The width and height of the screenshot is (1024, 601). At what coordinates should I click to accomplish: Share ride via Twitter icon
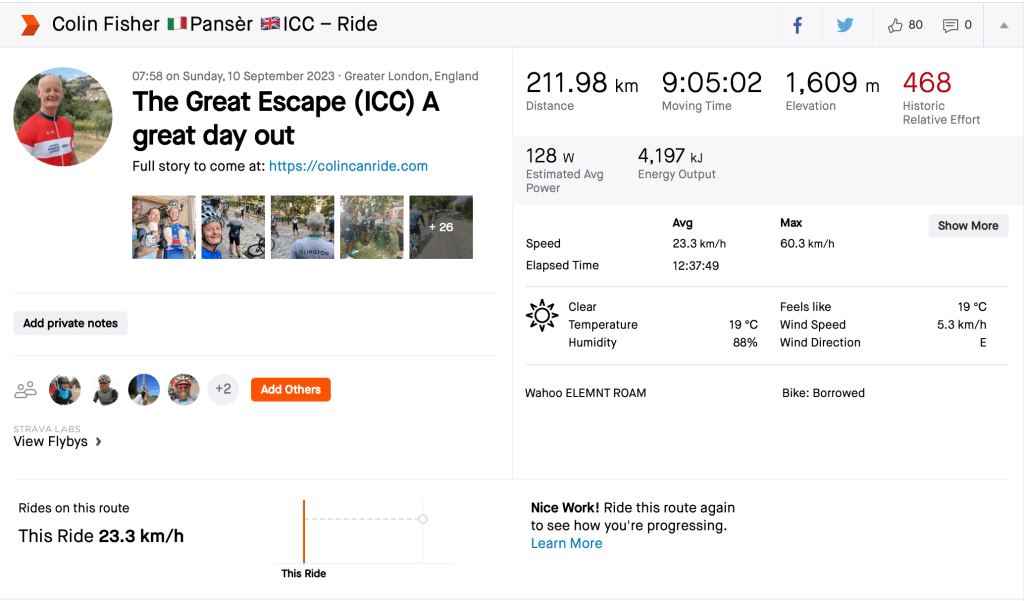845,25
